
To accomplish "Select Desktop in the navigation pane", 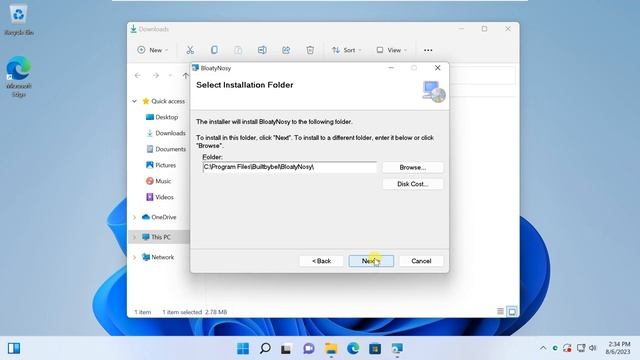I will pyautogui.click(x=162, y=117).
